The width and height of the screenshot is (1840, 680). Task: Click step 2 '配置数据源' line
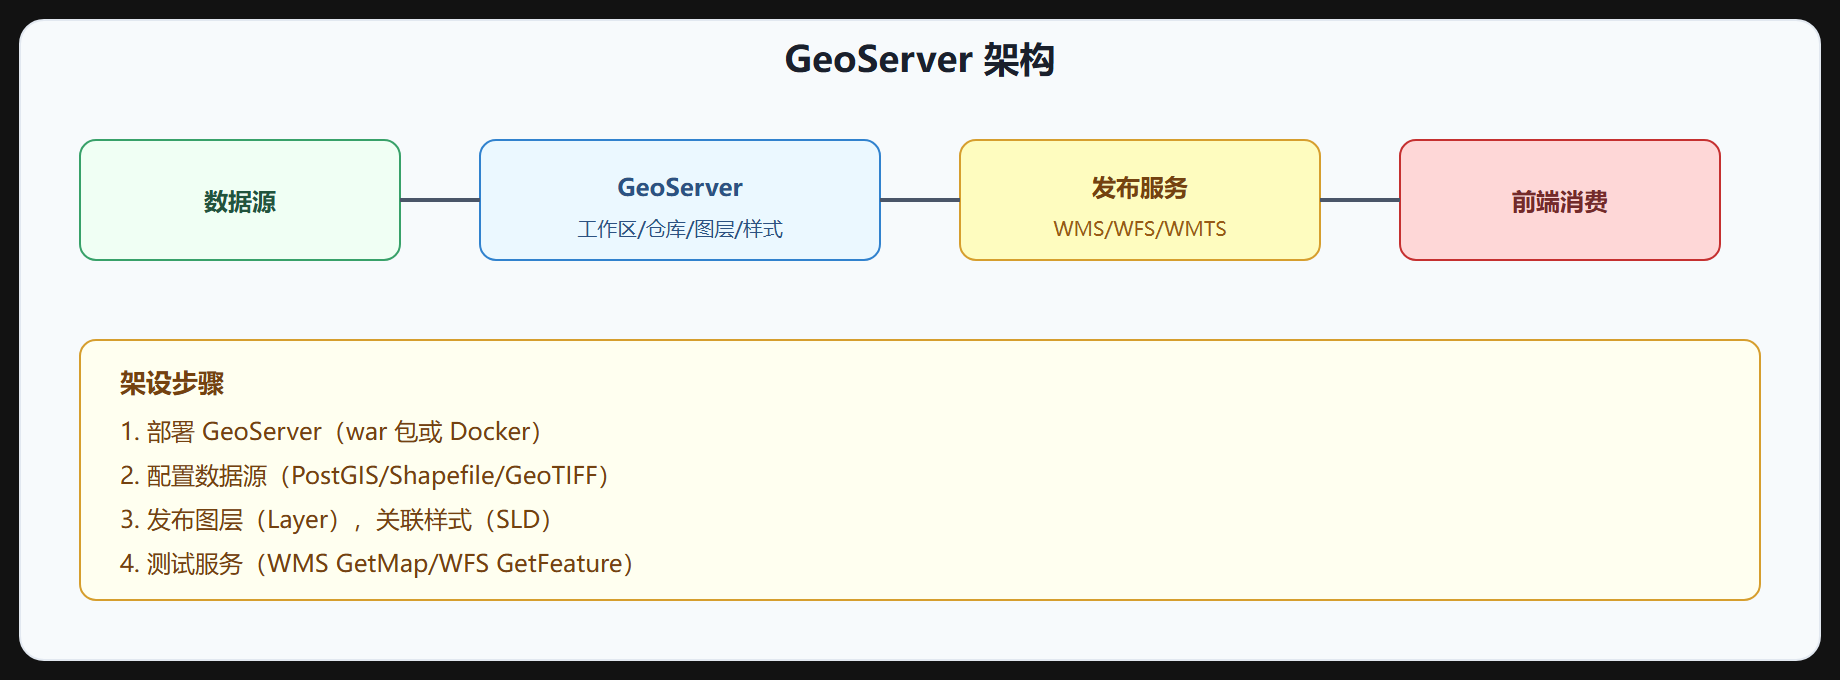tap(365, 476)
